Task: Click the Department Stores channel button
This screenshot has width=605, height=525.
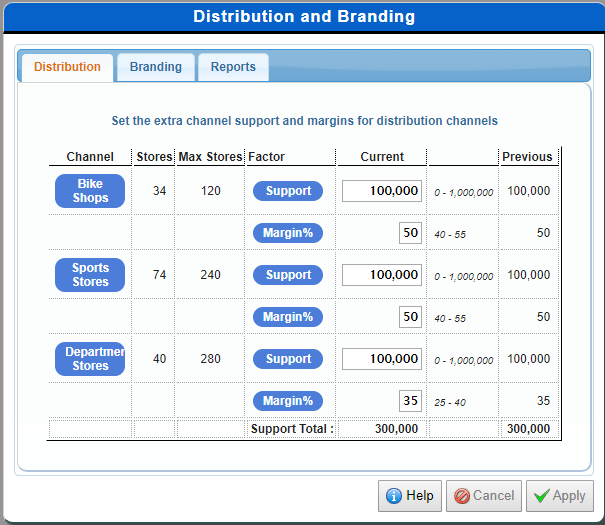Action: pyautogui.click(x=90, y=359)
